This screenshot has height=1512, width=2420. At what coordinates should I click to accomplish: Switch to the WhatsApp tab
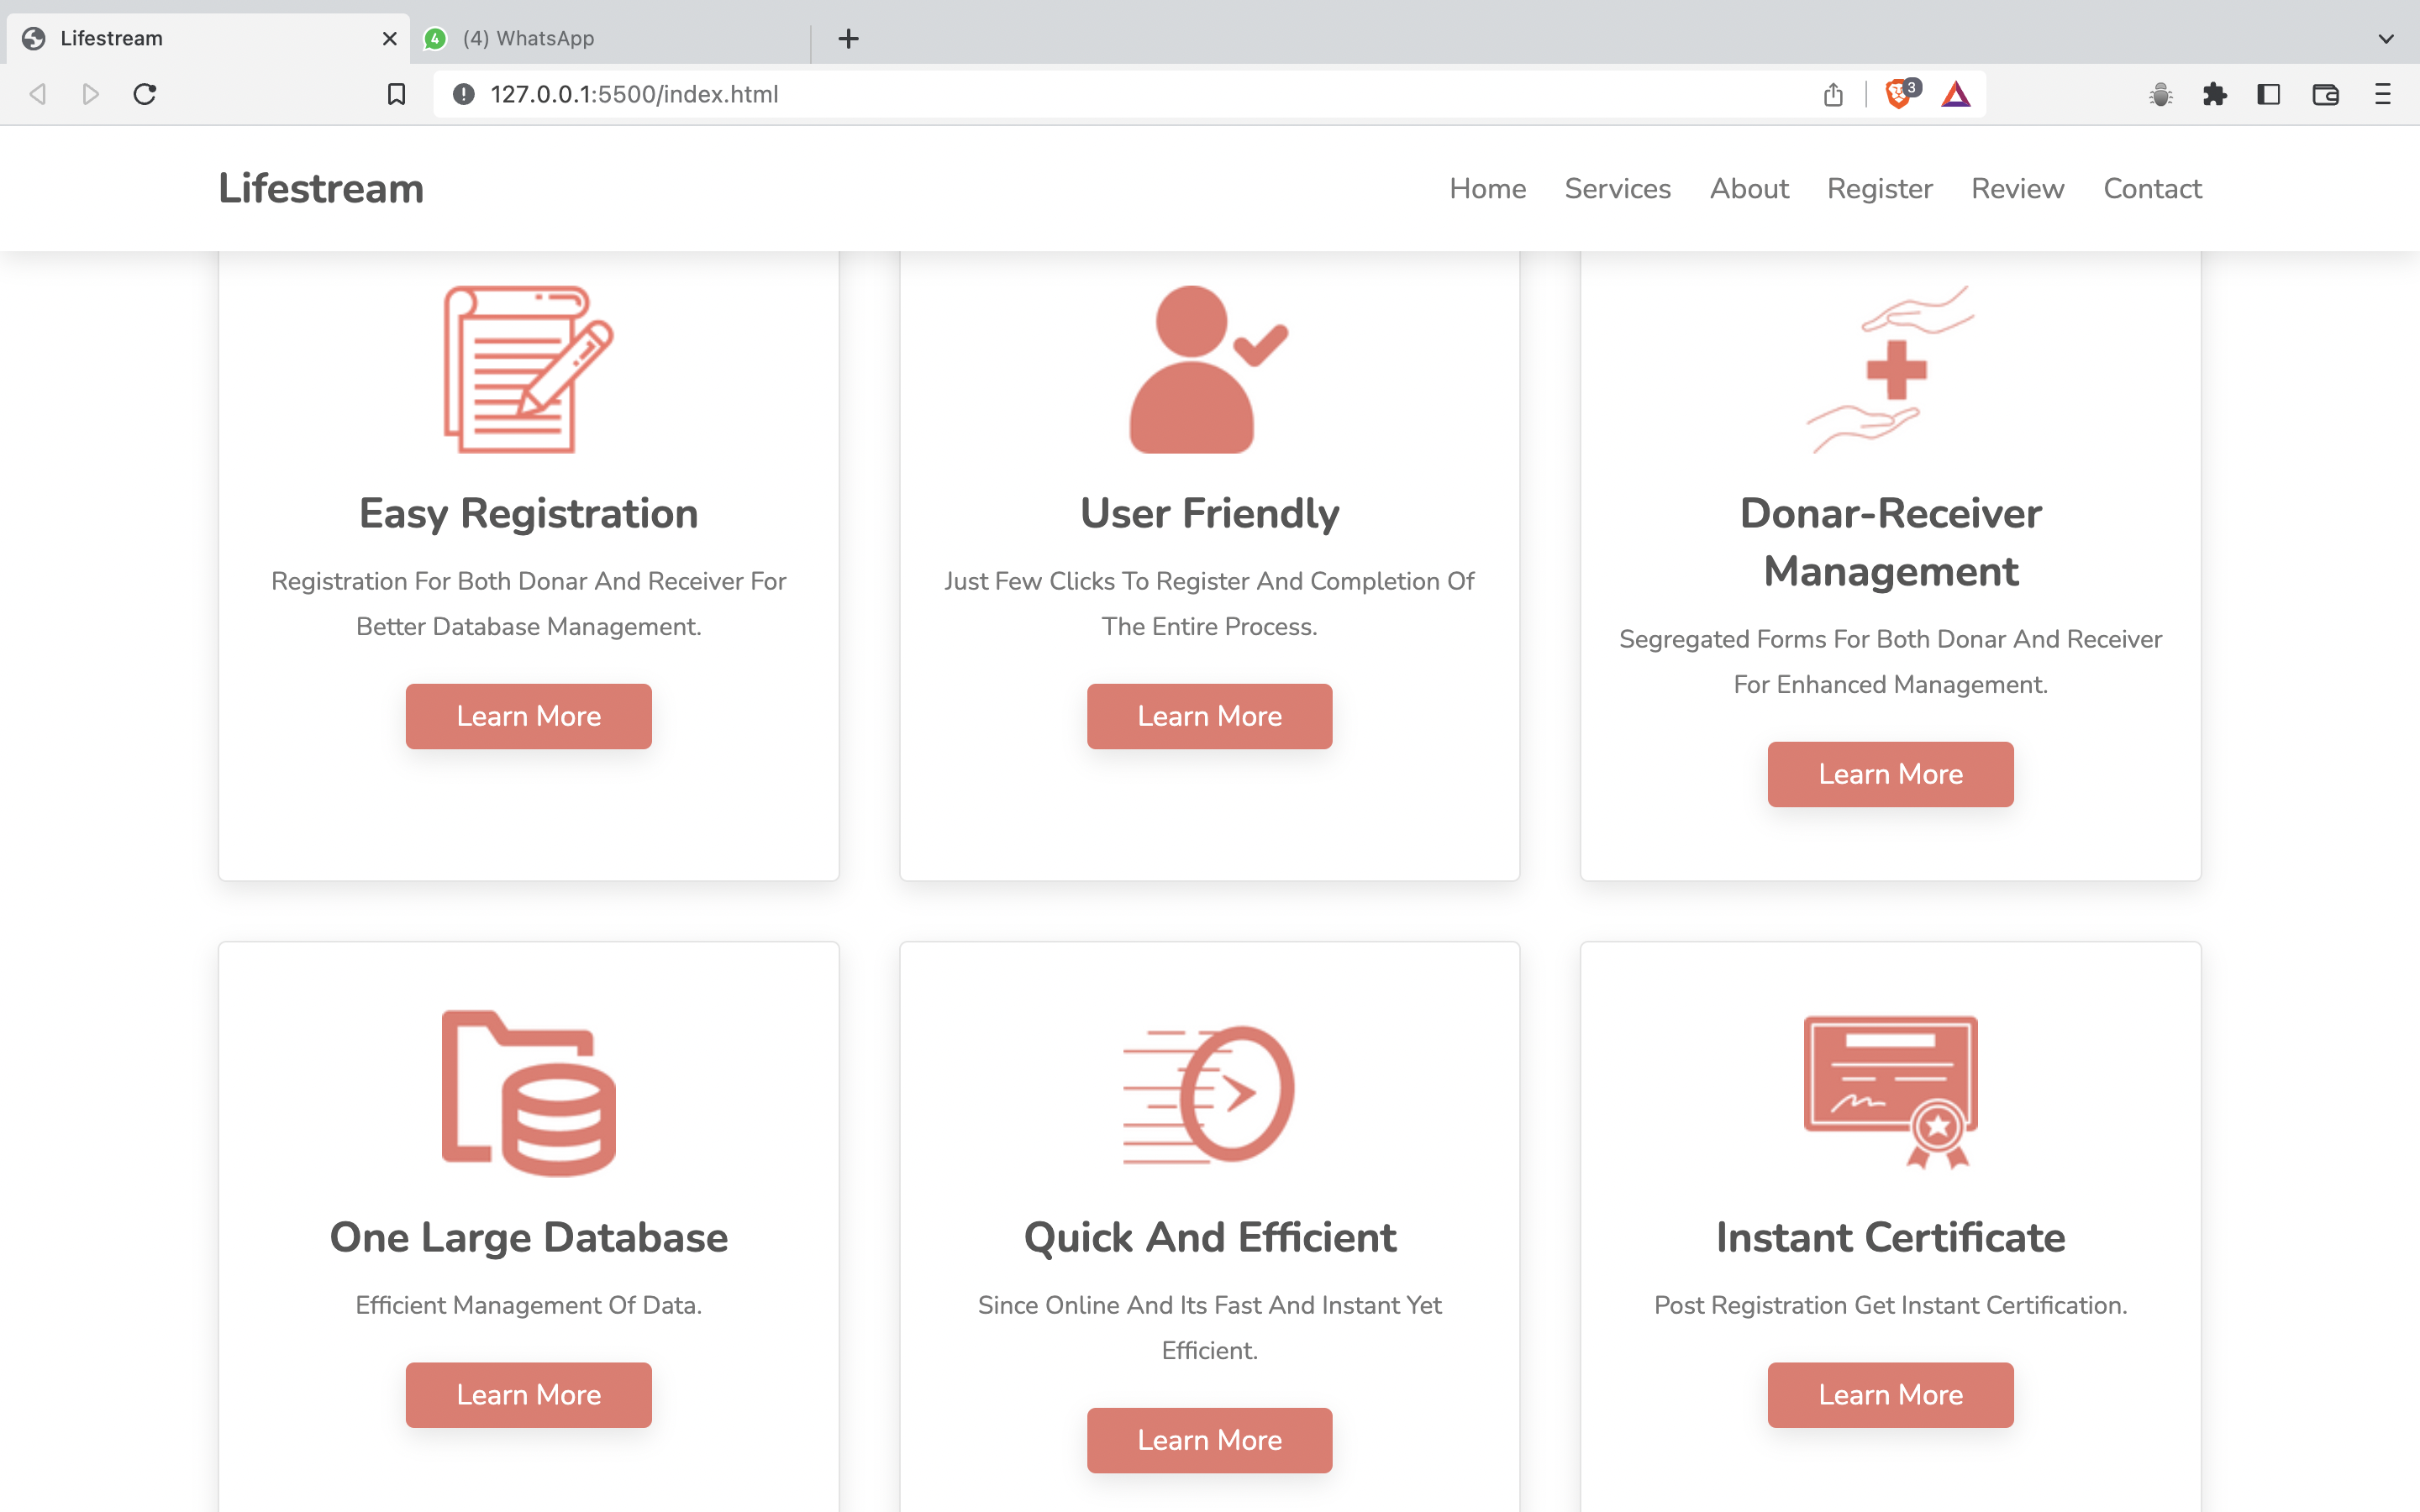(x=545, y=38)
